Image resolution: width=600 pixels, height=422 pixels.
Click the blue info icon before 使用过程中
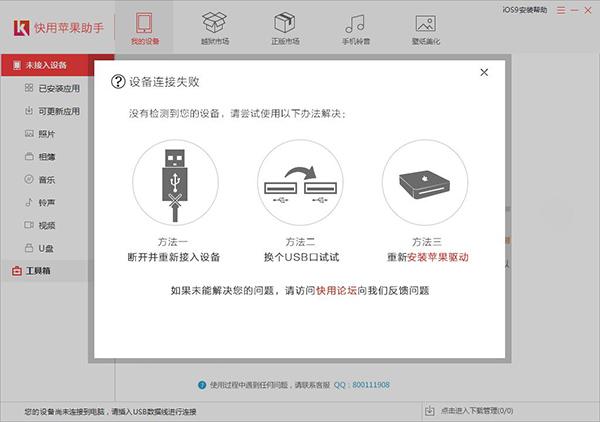pyautogui.click(x=202, y=385)
